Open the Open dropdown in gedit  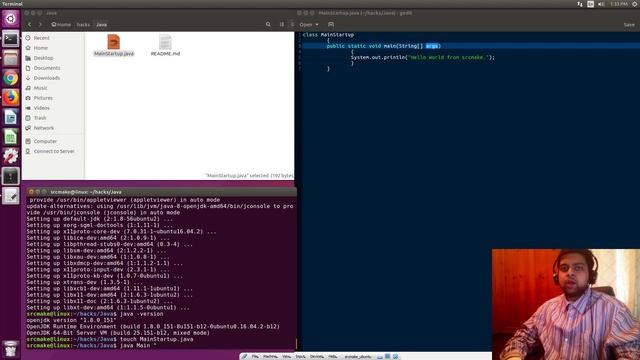[x=309, y=24]
